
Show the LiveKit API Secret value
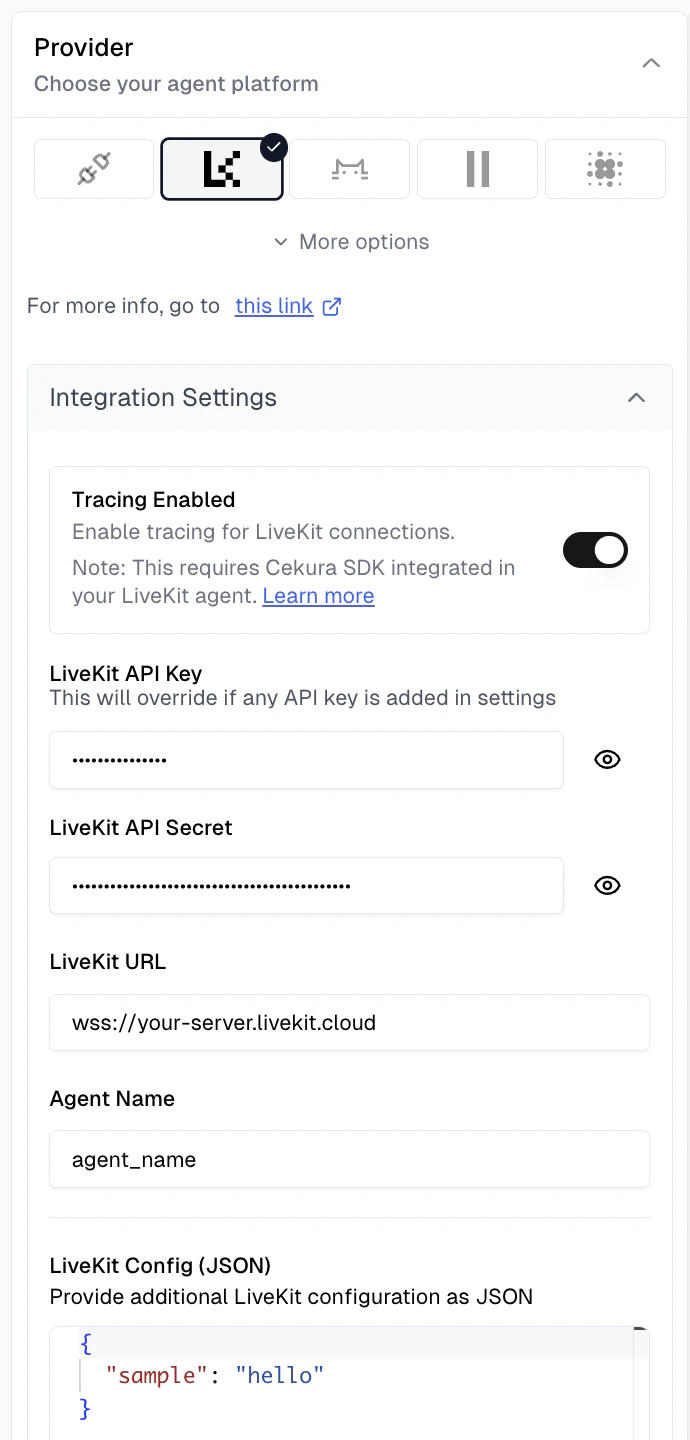coord(607,885)
